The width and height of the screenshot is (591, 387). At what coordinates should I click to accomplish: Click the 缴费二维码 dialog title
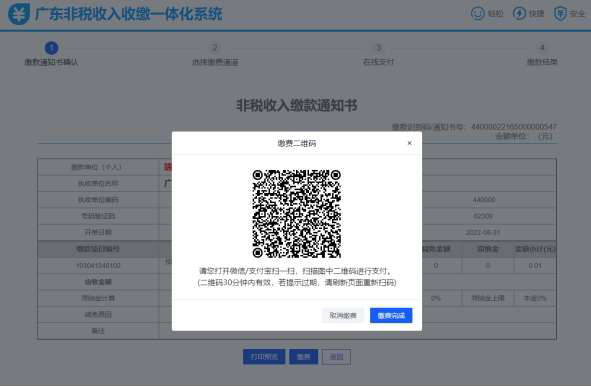pos(297,143)
